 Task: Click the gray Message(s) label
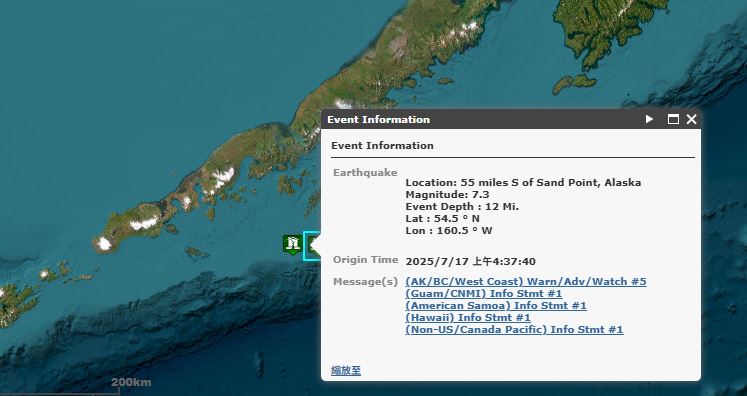coord(365,282)
